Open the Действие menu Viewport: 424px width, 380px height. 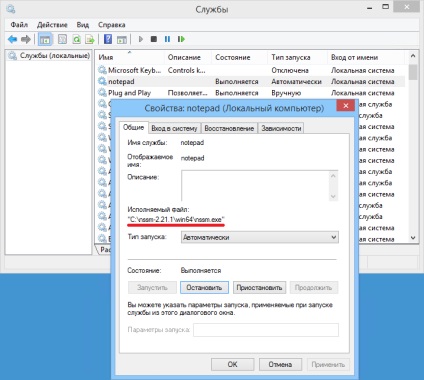[52, 25]
